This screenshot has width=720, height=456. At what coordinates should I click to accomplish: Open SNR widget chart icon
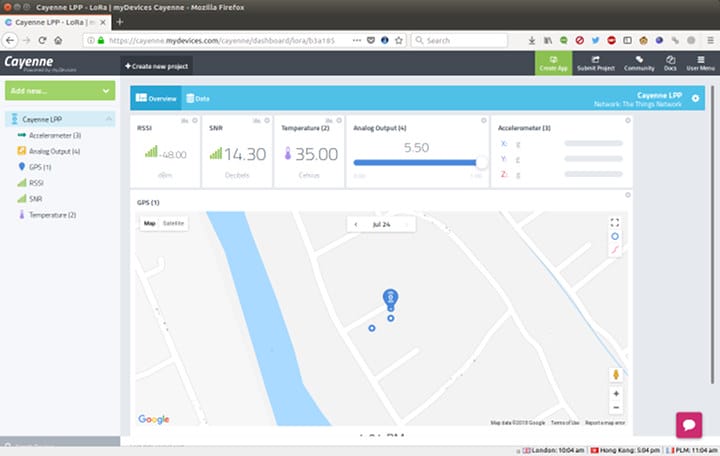tap(257, 120)
